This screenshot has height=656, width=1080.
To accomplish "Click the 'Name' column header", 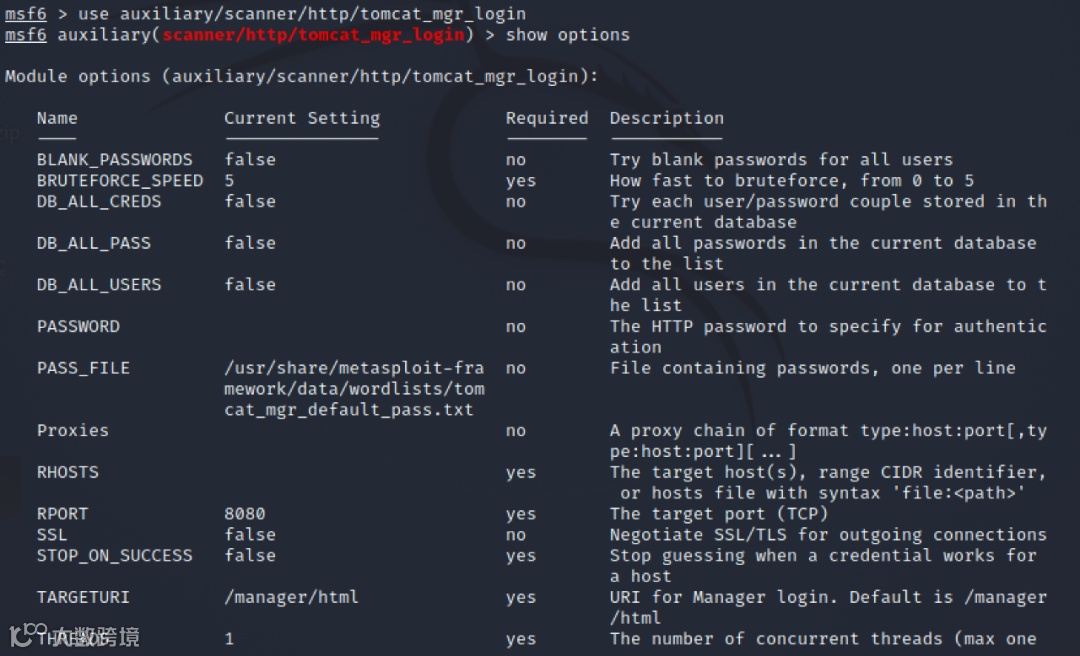I will pyautogui.click(x=57, y=118).
